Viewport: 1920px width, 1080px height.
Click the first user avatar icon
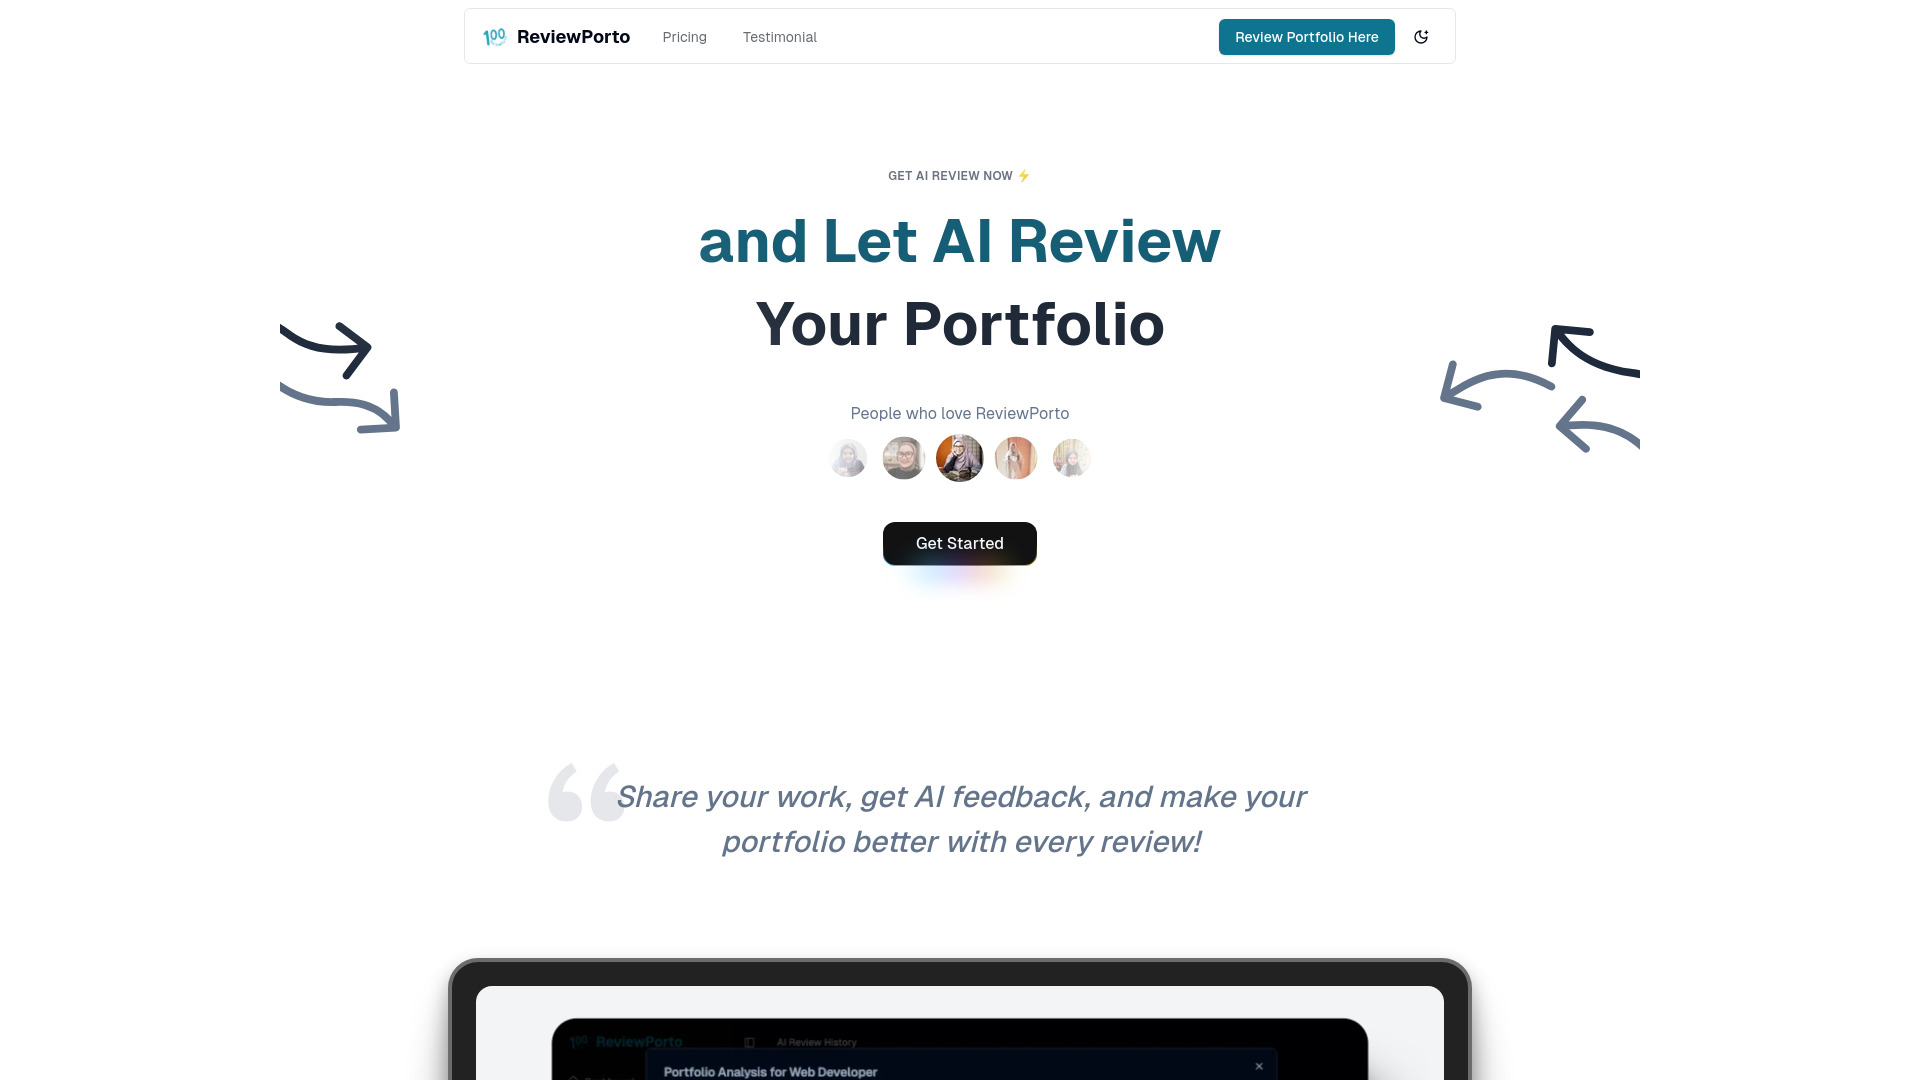point(849,456)
